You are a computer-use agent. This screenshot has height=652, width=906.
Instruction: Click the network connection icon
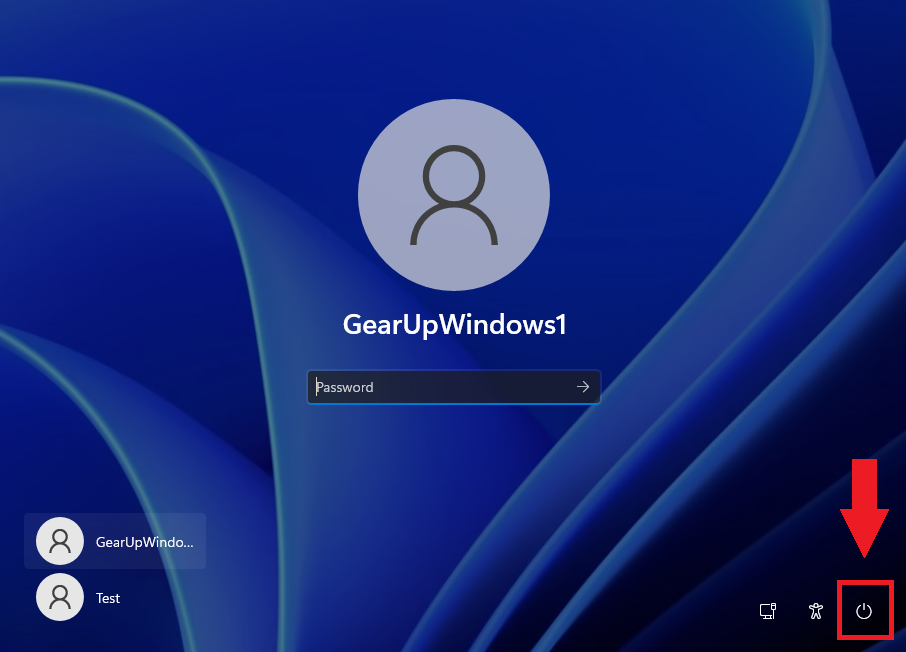767,611
